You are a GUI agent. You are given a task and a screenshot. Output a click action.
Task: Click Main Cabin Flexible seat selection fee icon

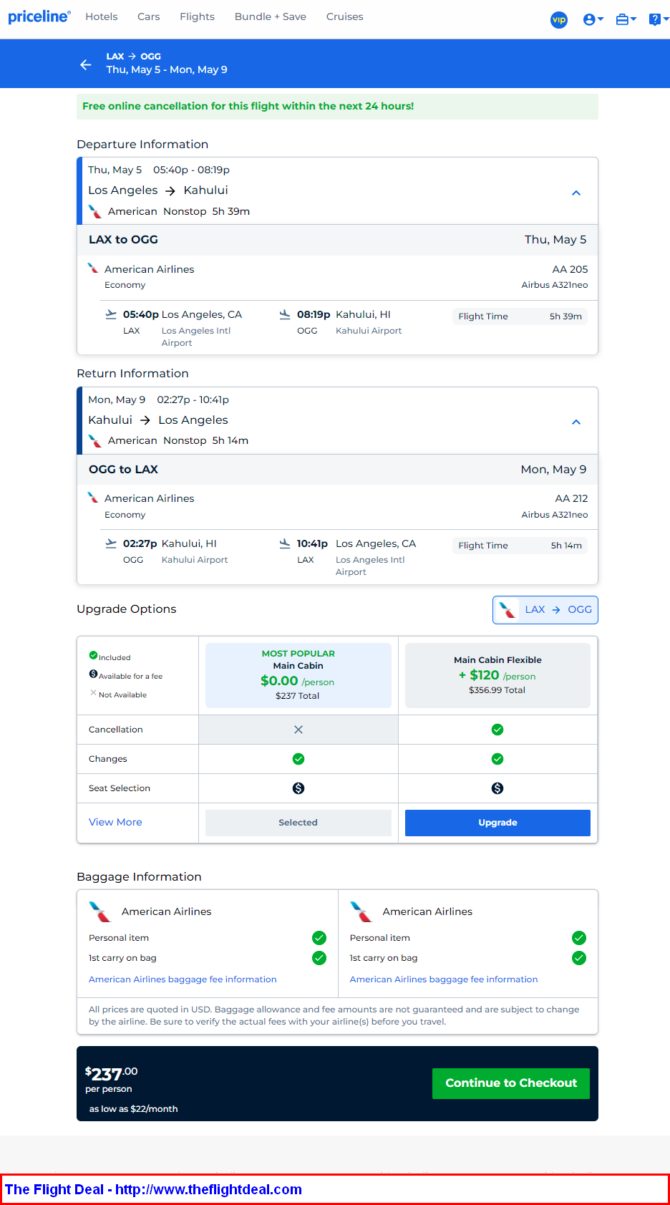(x=497, y=788)
